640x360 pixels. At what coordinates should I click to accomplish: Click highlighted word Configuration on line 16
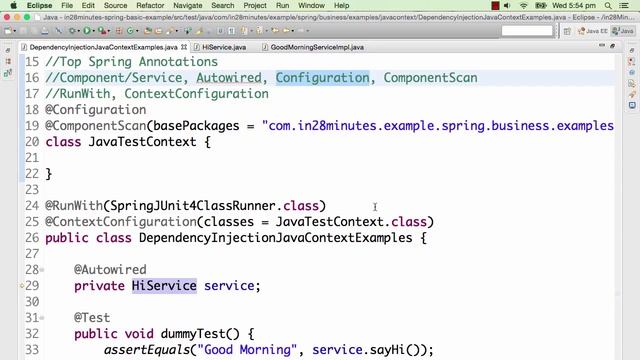(x=322, y=78)
